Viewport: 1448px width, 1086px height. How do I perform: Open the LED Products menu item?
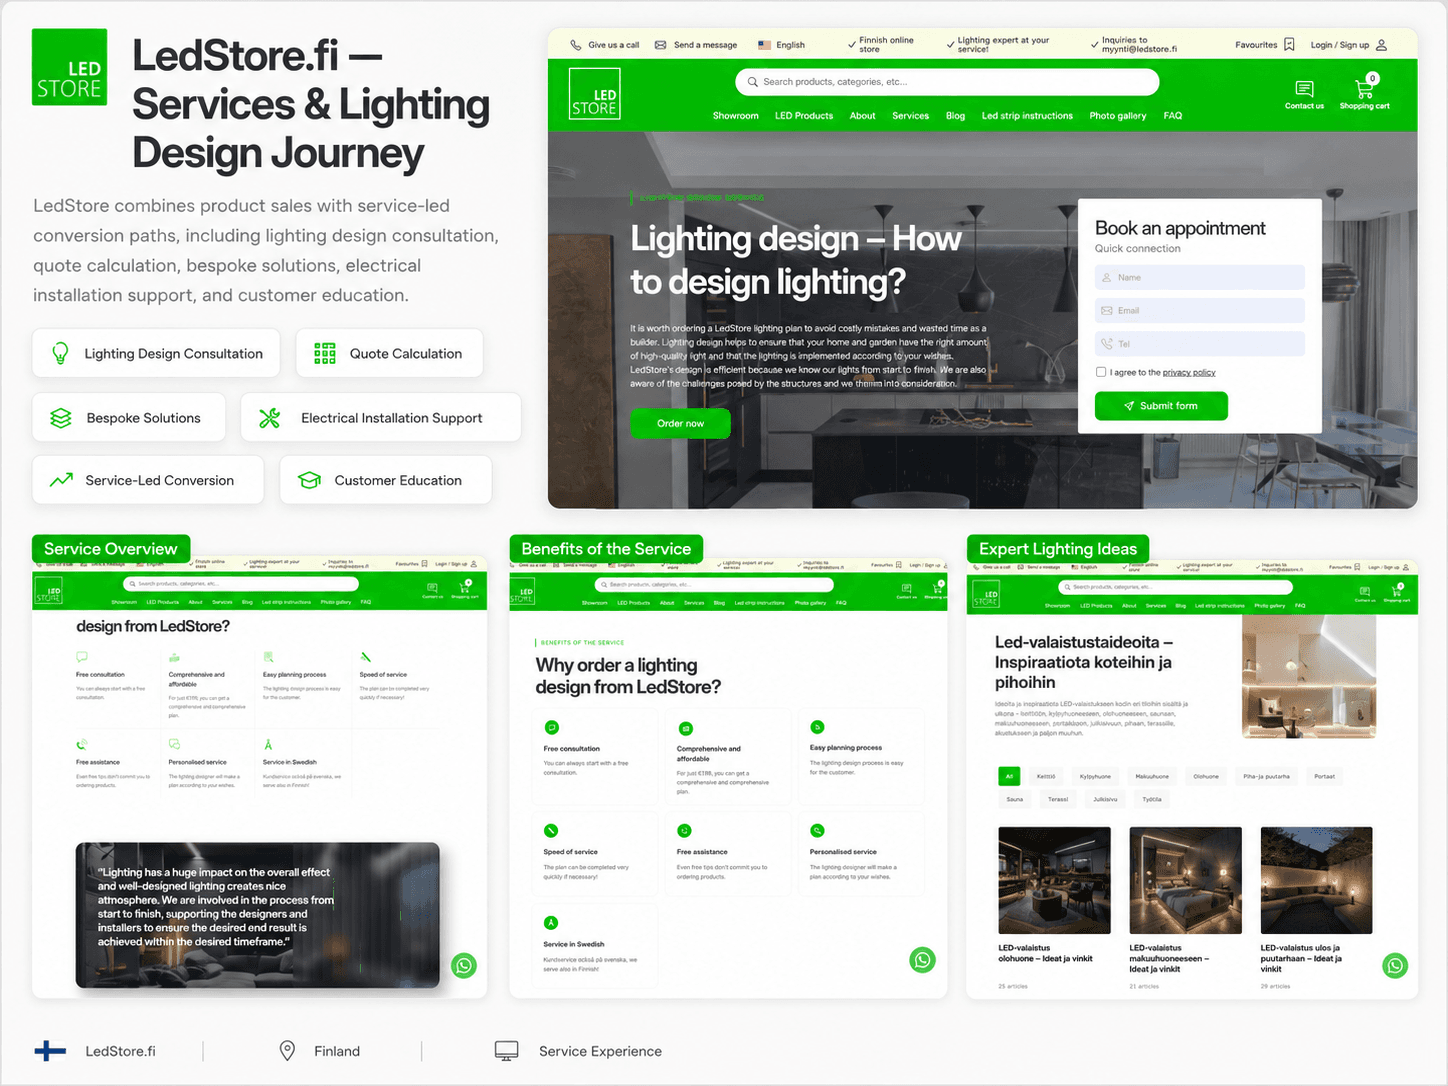pos(804,116)
